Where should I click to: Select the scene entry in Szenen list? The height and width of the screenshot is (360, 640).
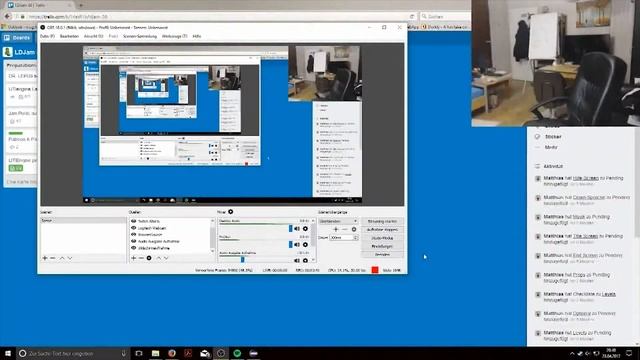[83, 220]
